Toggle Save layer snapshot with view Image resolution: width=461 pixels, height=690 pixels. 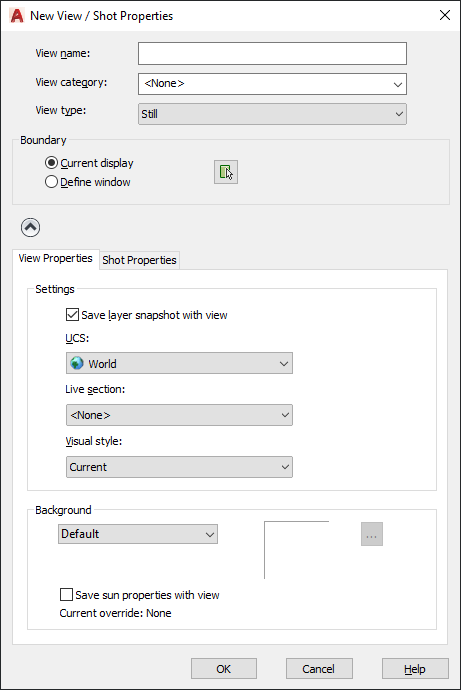click(x=72, y=315)
